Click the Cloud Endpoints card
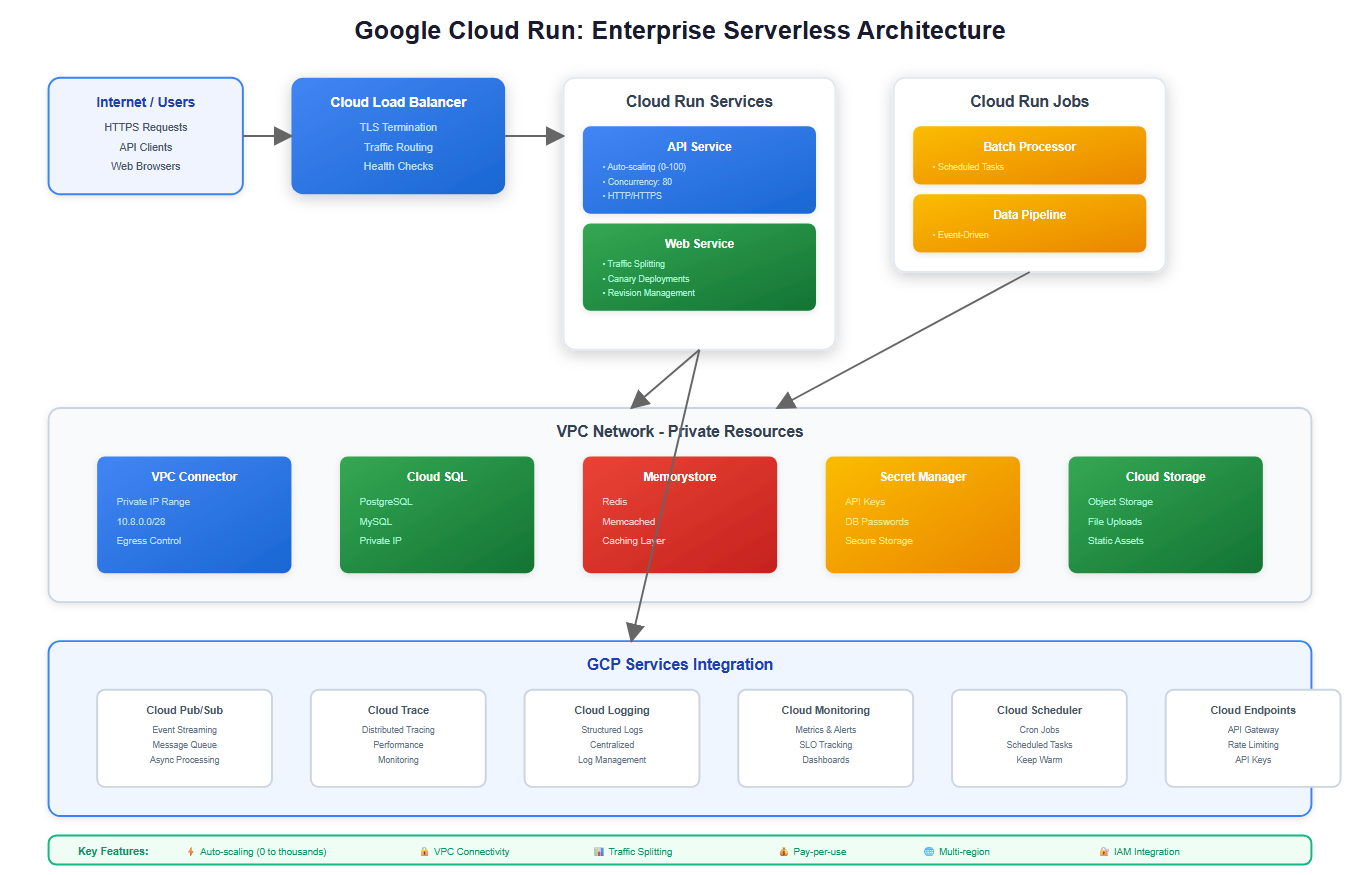 point(1252,738)
